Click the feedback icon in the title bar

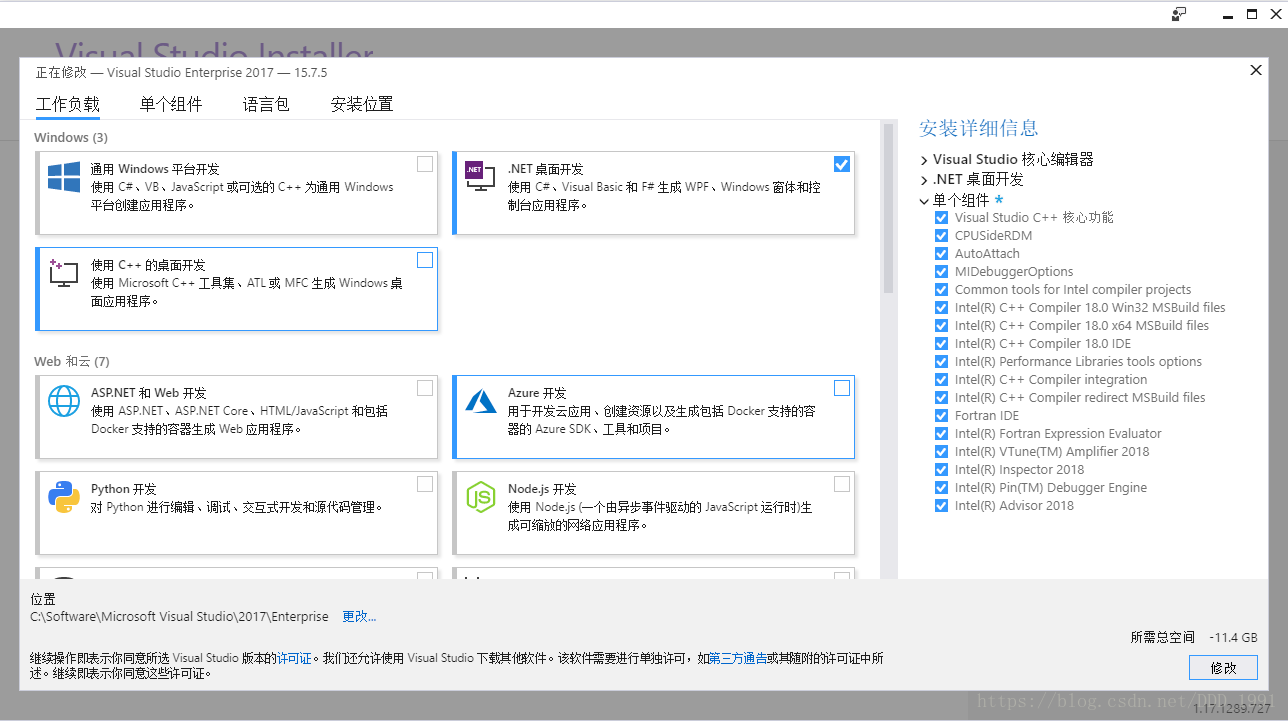pos(1179,14)
